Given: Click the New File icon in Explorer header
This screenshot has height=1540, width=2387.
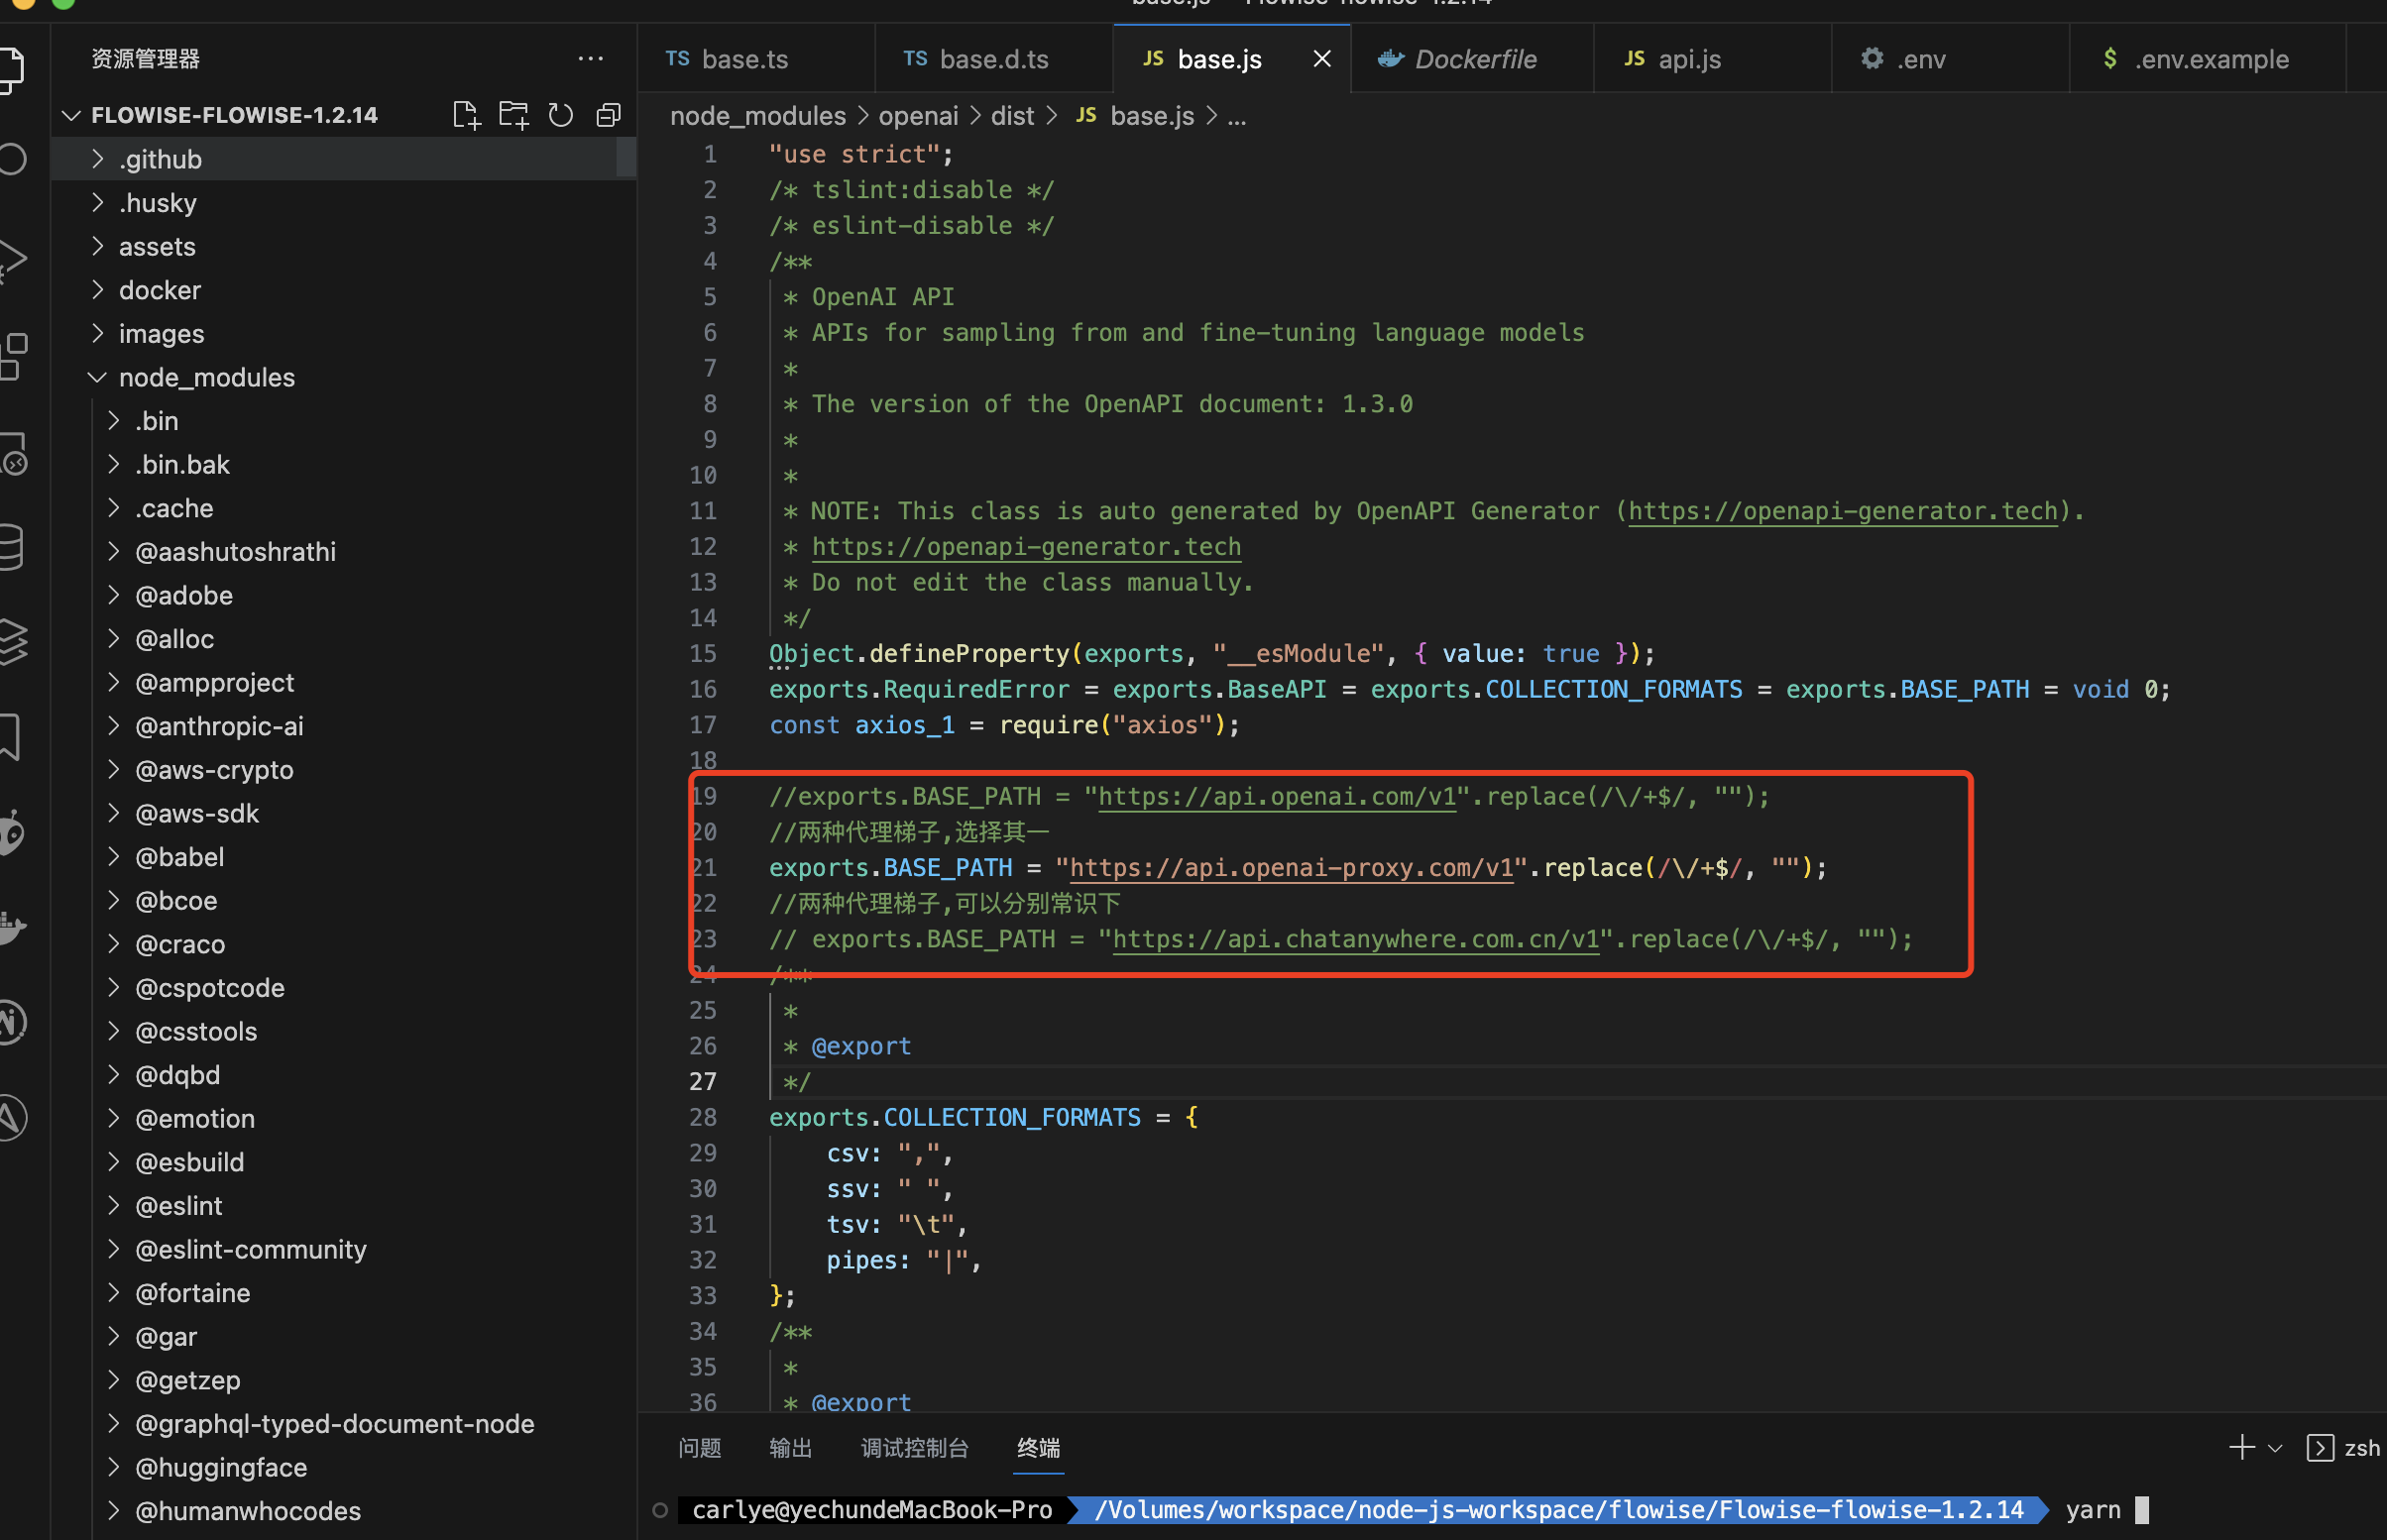Looking at the screenshot, I should point(465,115).
